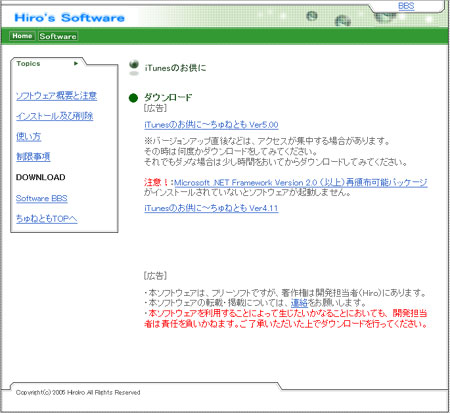Image resolution: width=450 pixels, height=413 pixels.
Task: Open ソフトウェア概要と注意 sidebar link
Action: pos(56,96)
